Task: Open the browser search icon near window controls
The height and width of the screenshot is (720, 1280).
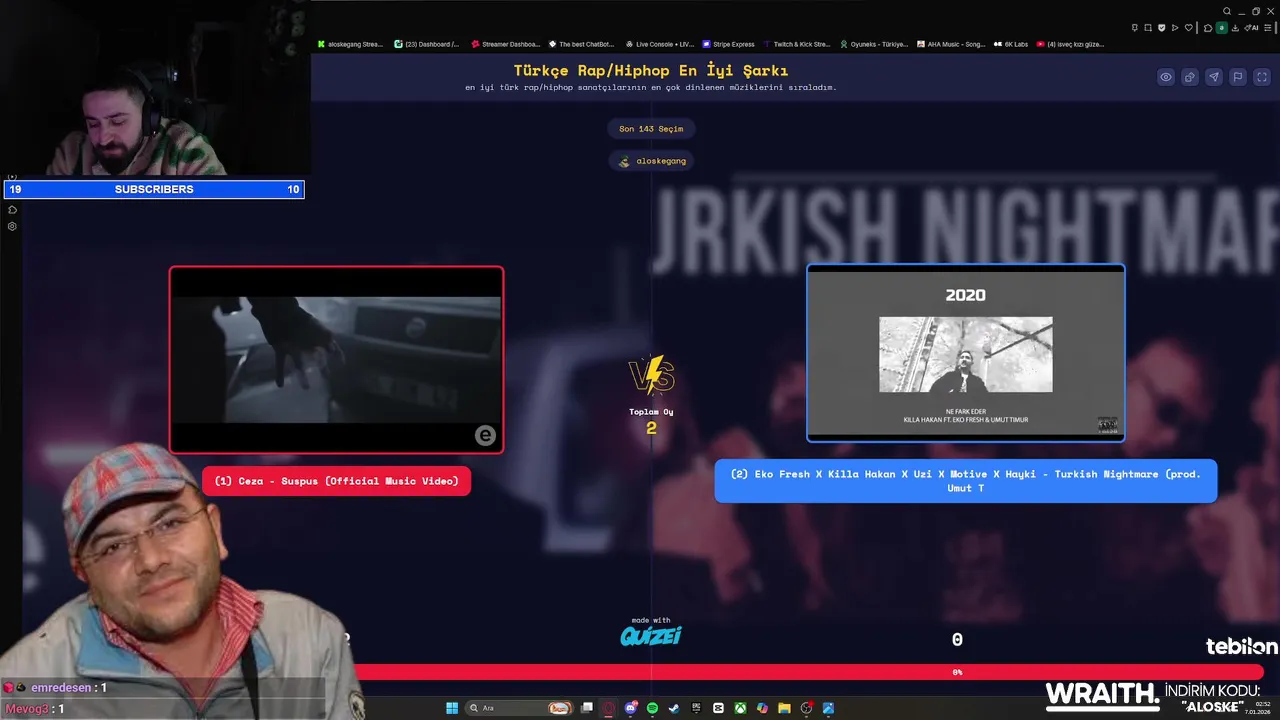Action: (x=1227, y=11)
